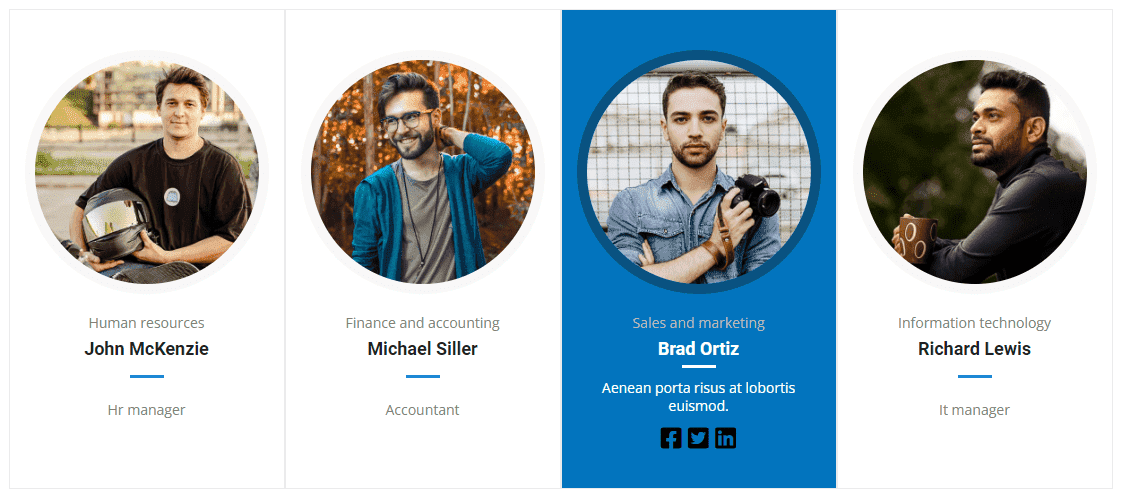Screen dimensions: 1122x498
Task: Click the blue divider under Richard Lewis
Action: [x=975, y=376]
